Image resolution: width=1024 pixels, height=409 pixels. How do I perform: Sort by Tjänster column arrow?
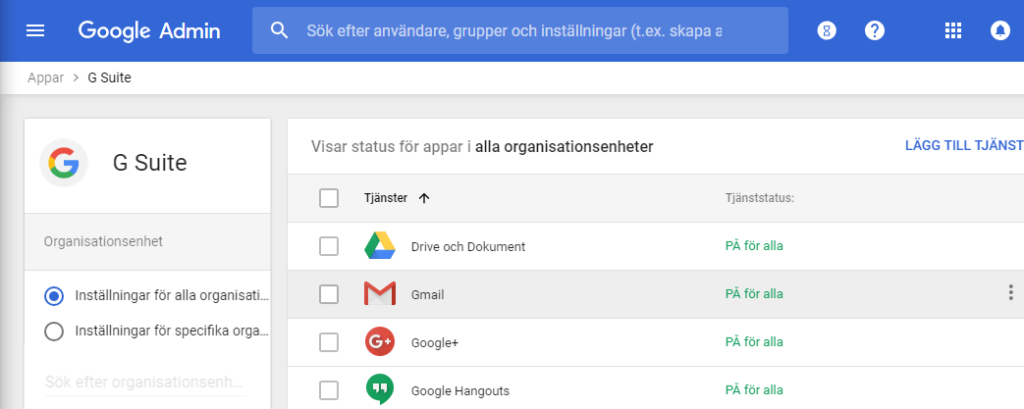pos(424,198)
